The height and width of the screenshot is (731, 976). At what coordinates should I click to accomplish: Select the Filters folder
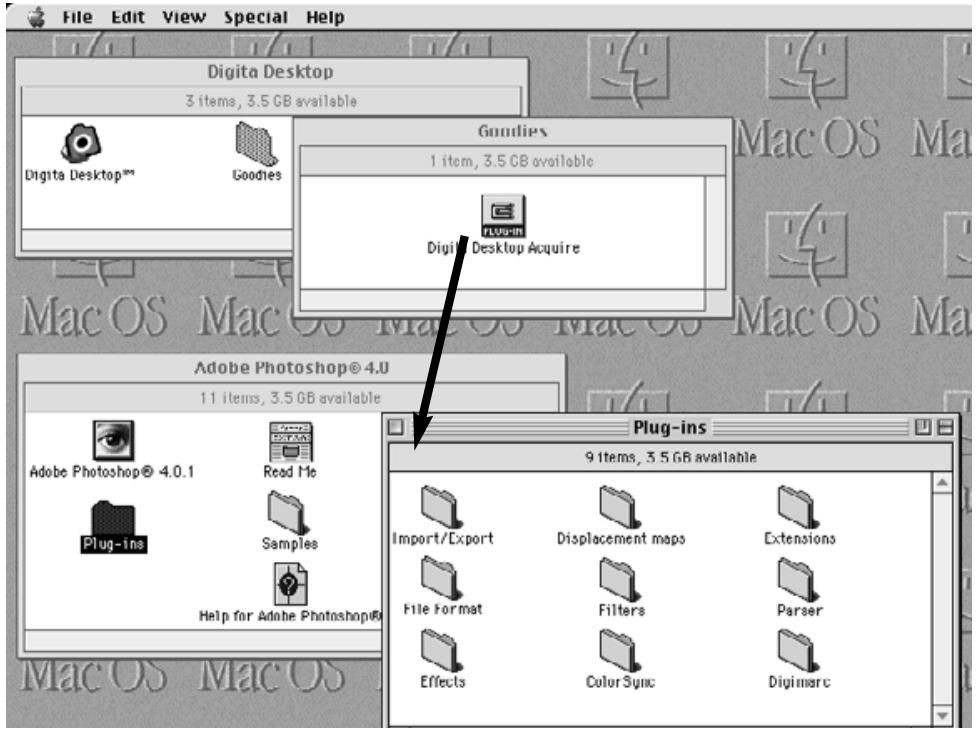(621, 580)
